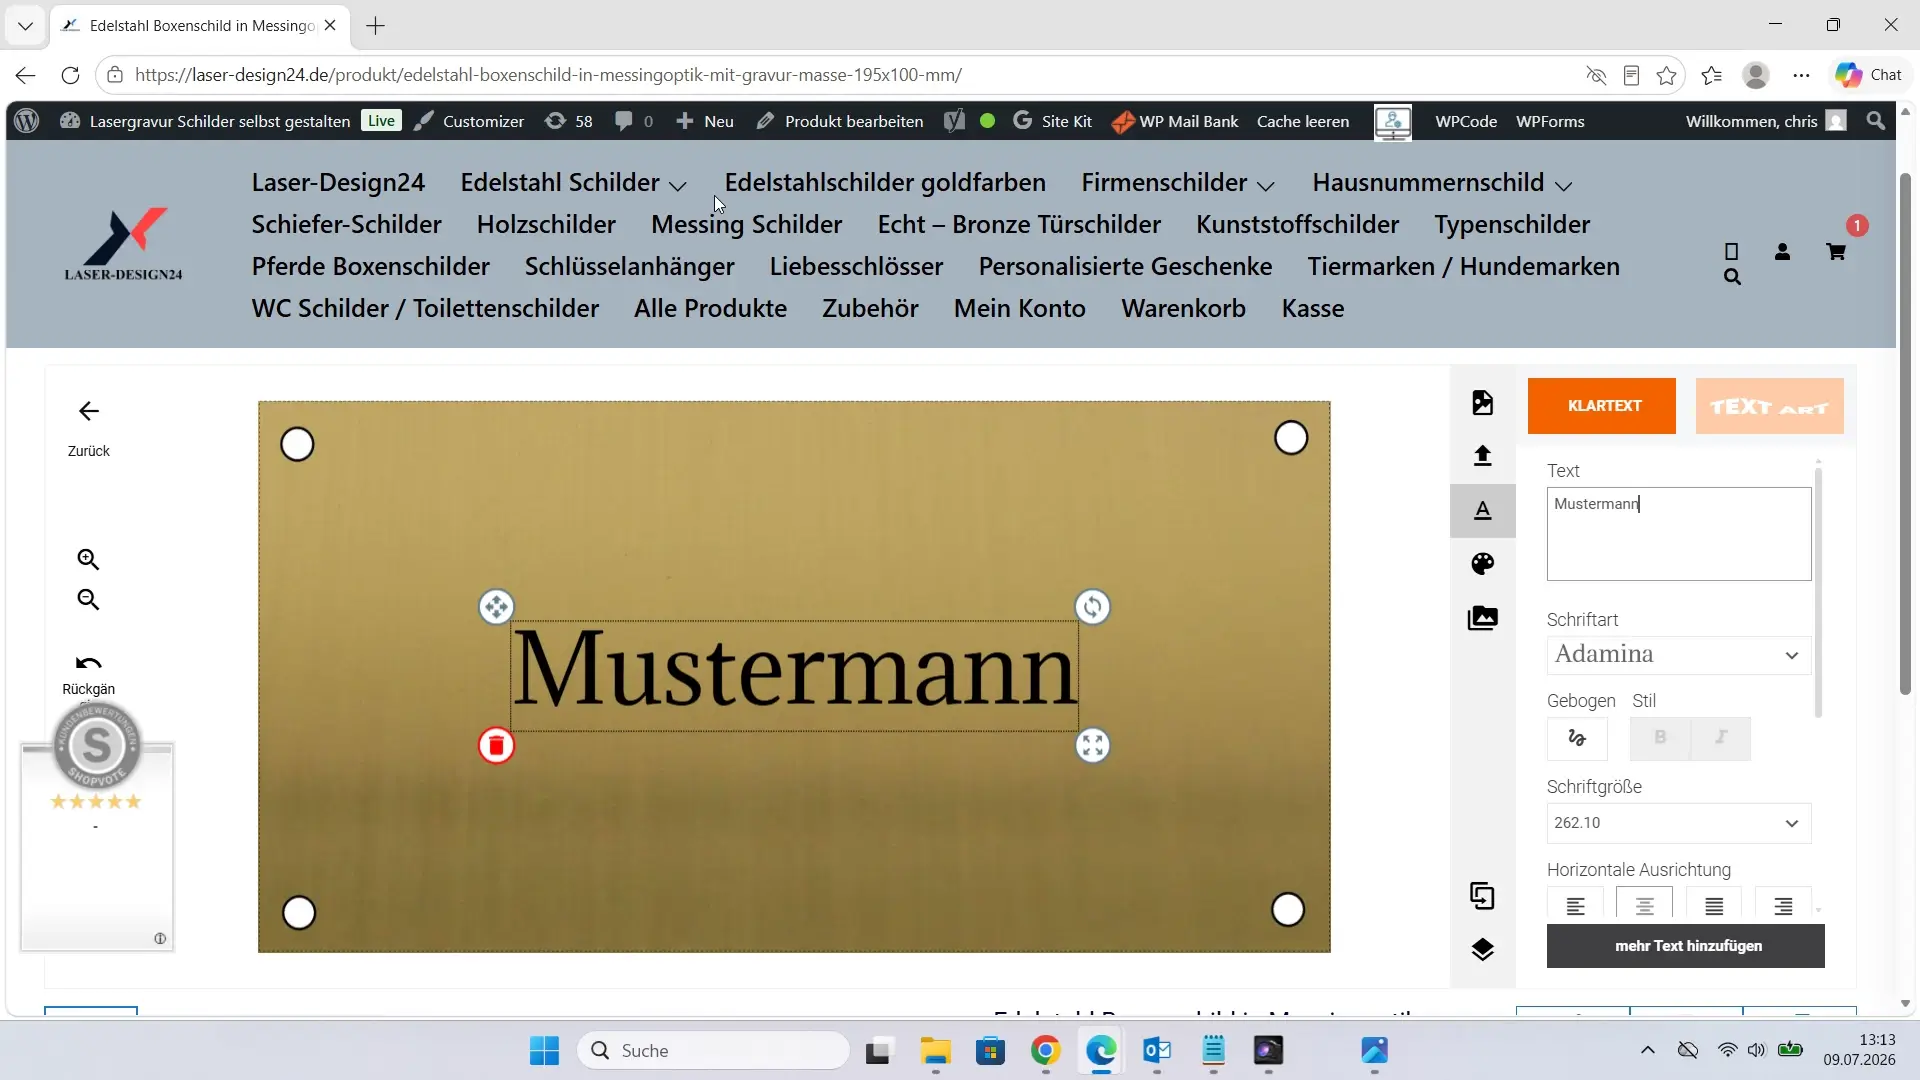Screen dimensions: 1920x1080
Task: Click the resize handle of text box
Action: click(x=1092, y=745)
